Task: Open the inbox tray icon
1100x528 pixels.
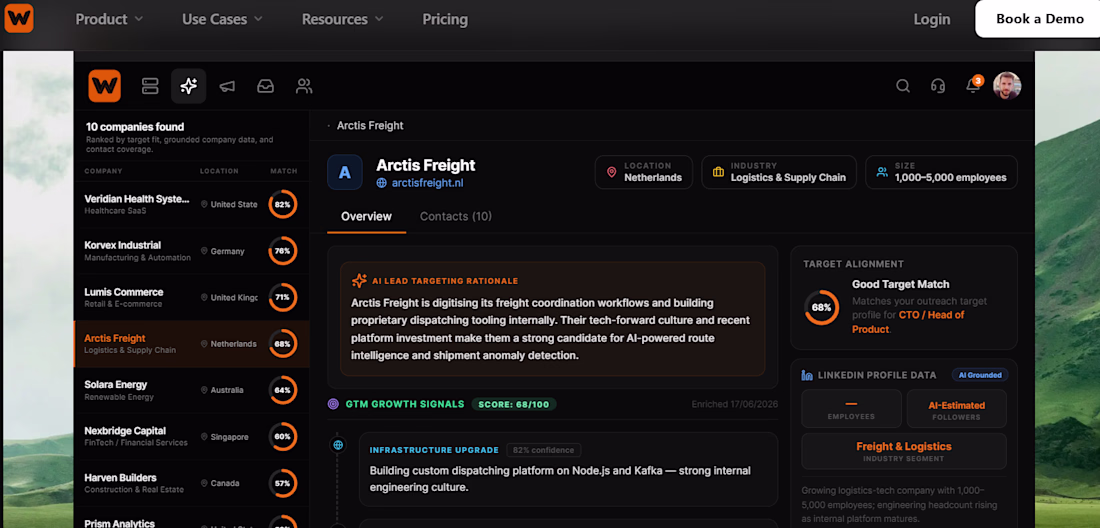Action: (x=265, y=86)
